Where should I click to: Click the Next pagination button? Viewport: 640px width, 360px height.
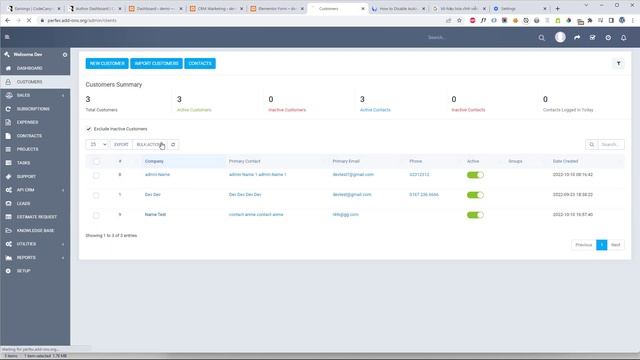616,245
